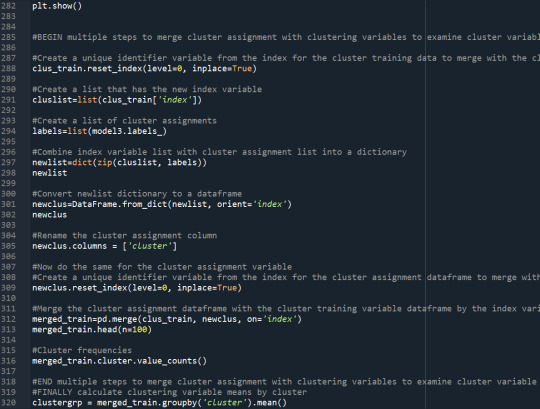Click the comment "#Create a list of cluster assignments"
Screen dimensions: 540x409
click(124, 121)
